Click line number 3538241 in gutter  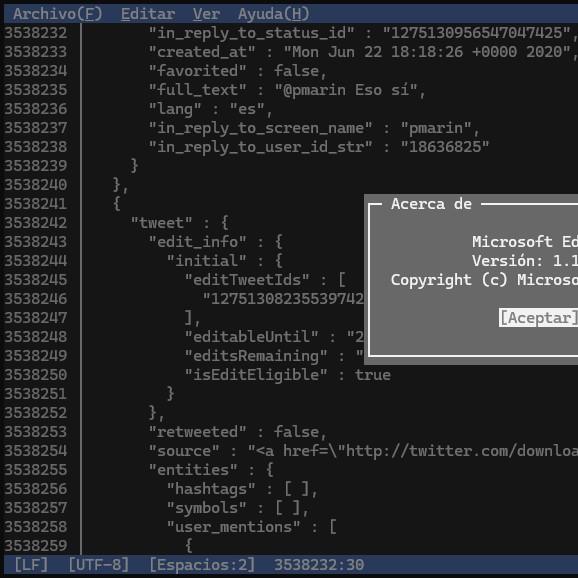[x=36, y=204]
